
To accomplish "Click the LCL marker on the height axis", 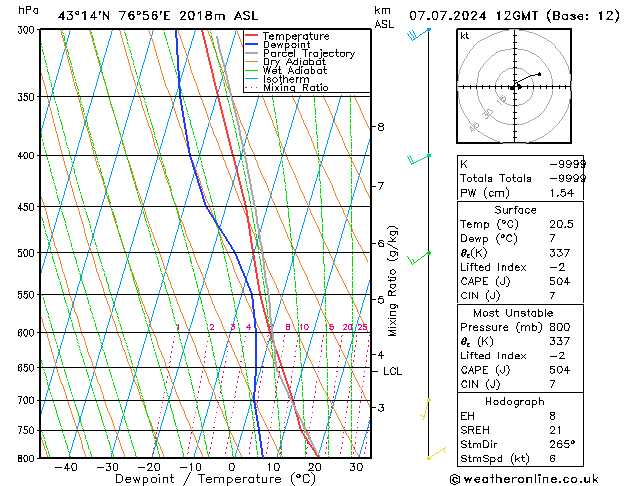I will click(x=393, y=371).
